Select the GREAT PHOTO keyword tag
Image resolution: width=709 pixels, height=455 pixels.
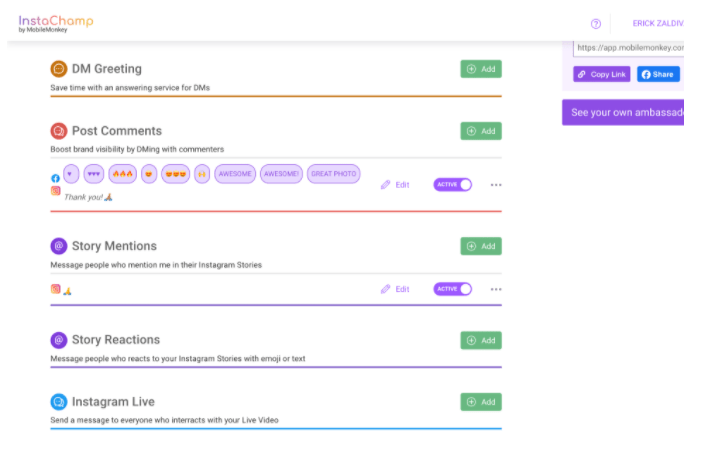point(334,174)
